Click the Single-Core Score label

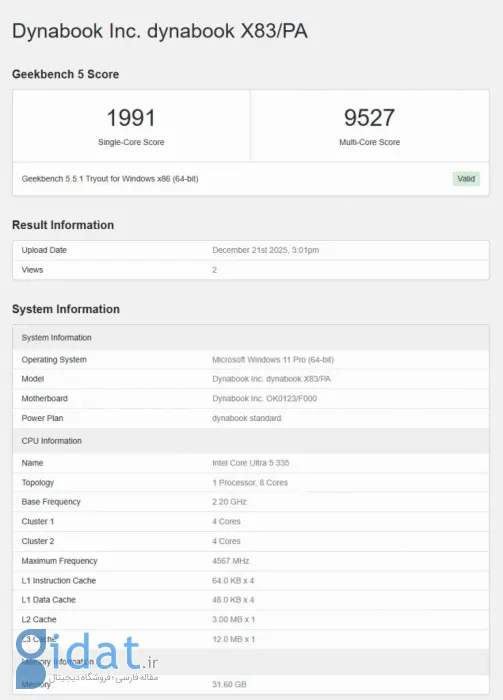click(x=131, y=142)
